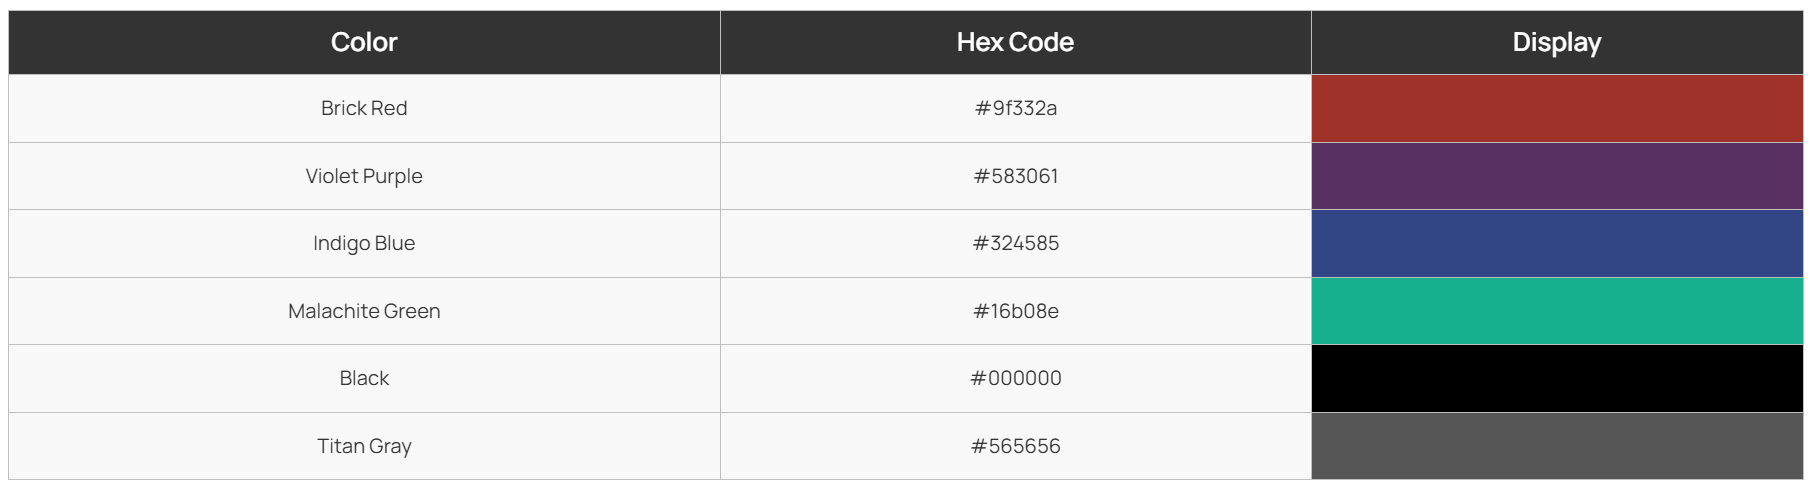Click the #16b08e hex code cell
Screen dimensions: 1810x487
[x=1016, y=311]
